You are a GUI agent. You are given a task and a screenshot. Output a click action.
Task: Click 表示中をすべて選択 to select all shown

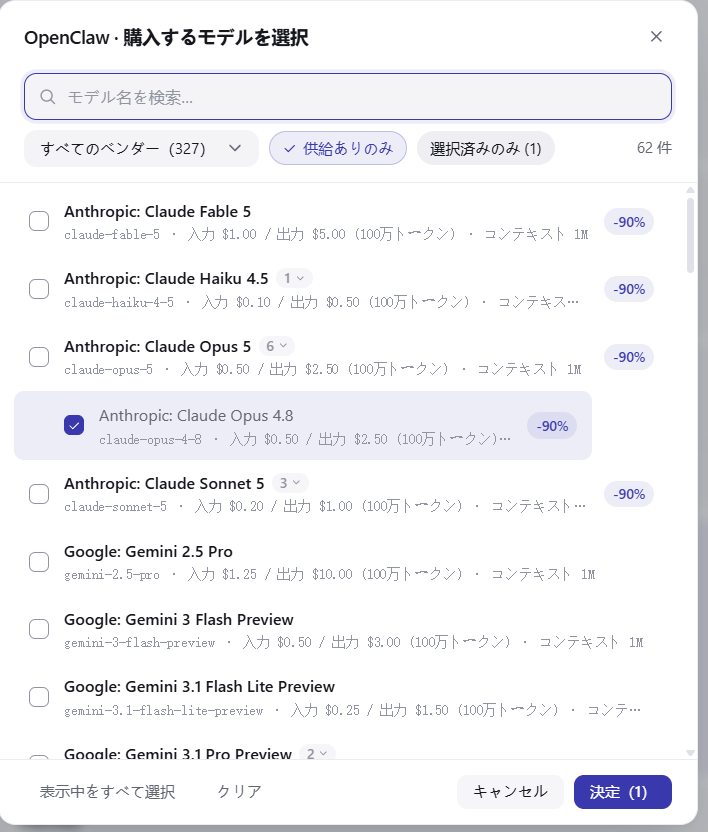107,792
